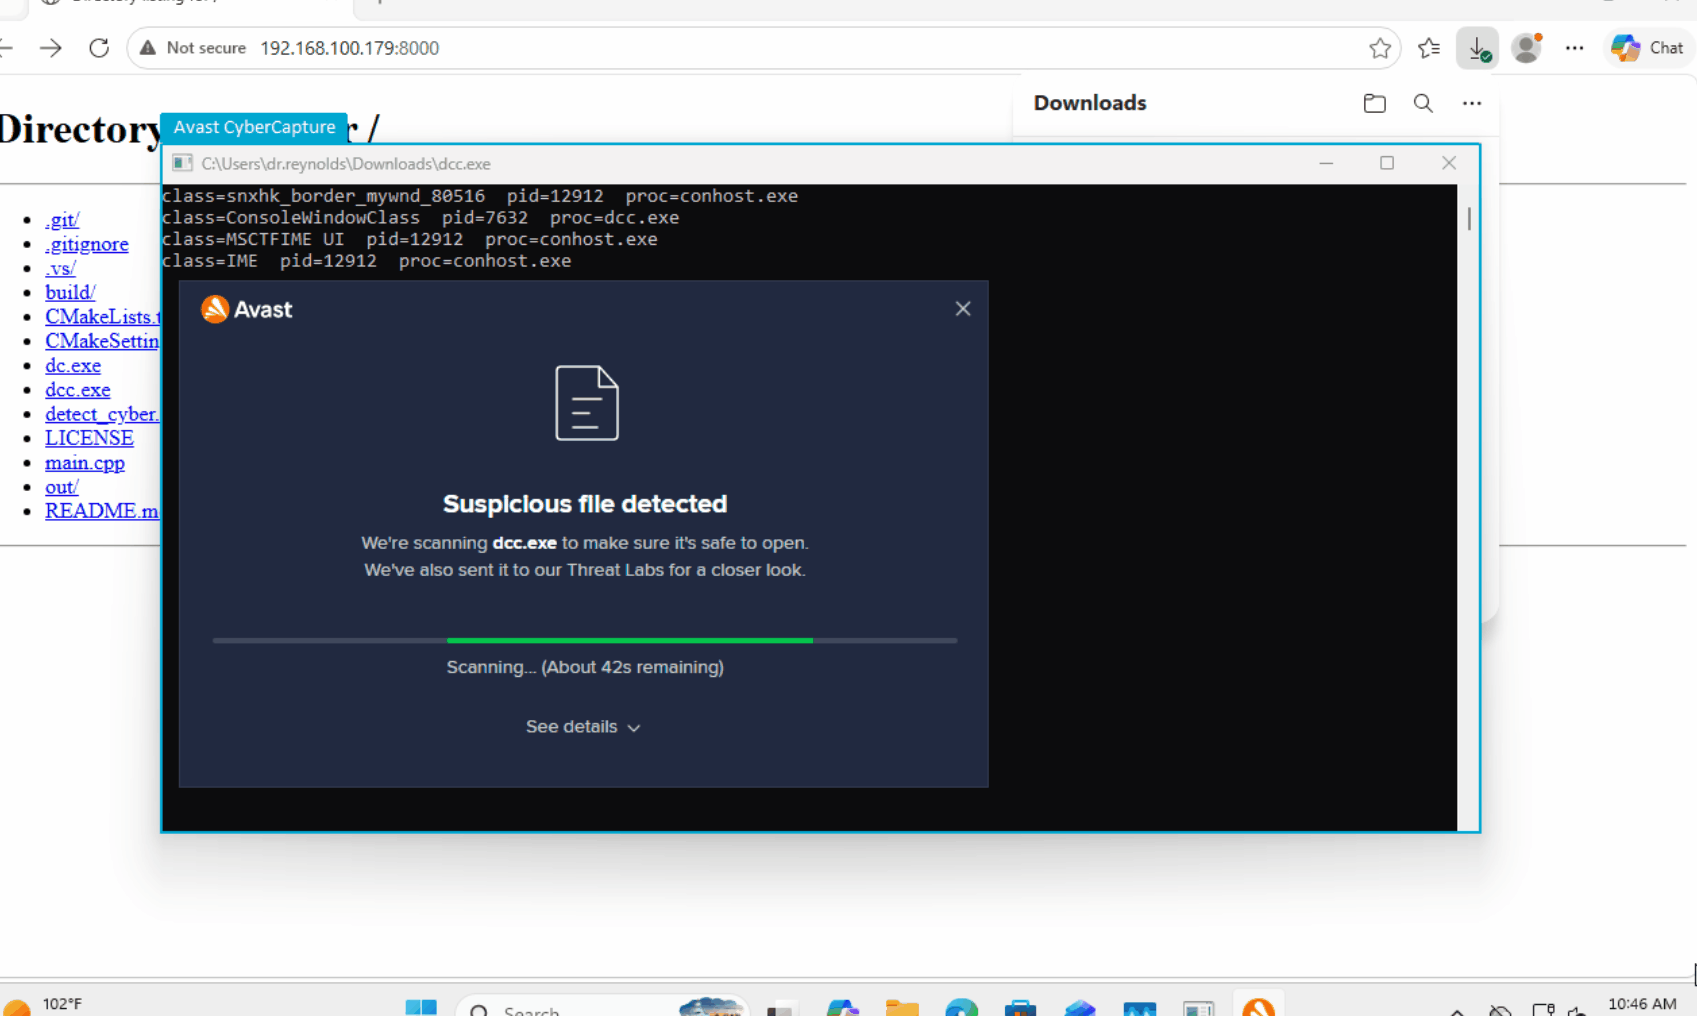The image size is (1697, 1016).
Task: Click console line 'class=IME pid=12912'
Action: pos(270,261)
